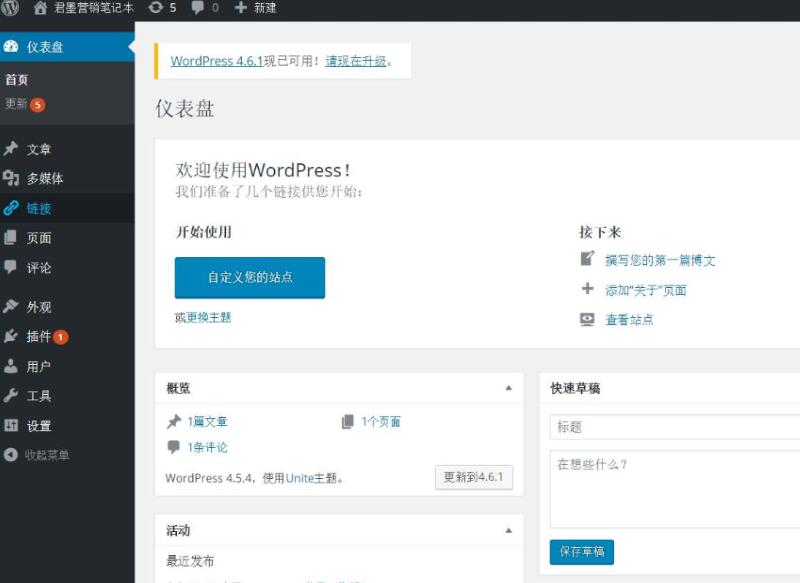Open the comments bubble icon in admin bar
The image size is (800, 583).
pos(197,8)
